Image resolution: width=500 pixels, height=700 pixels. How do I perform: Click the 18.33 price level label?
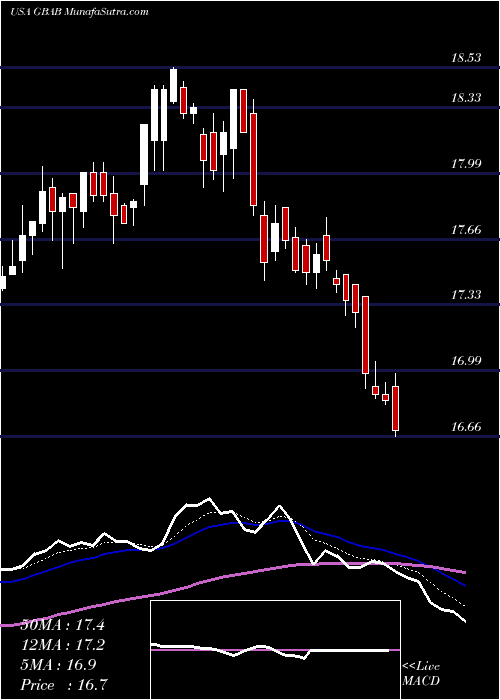click(466, 97)
